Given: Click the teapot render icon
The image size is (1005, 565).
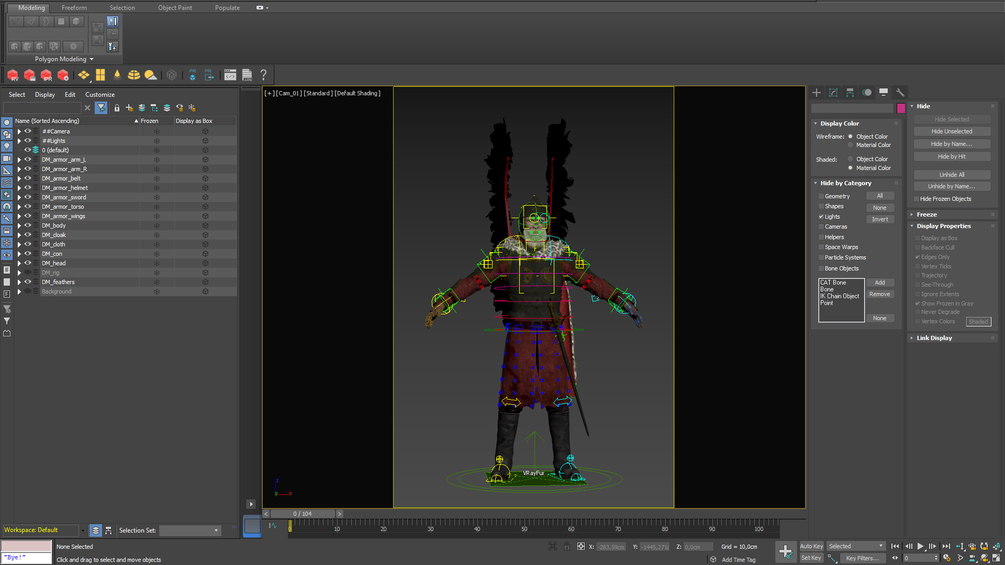Looking at the screenshot, I should (12, 75).
